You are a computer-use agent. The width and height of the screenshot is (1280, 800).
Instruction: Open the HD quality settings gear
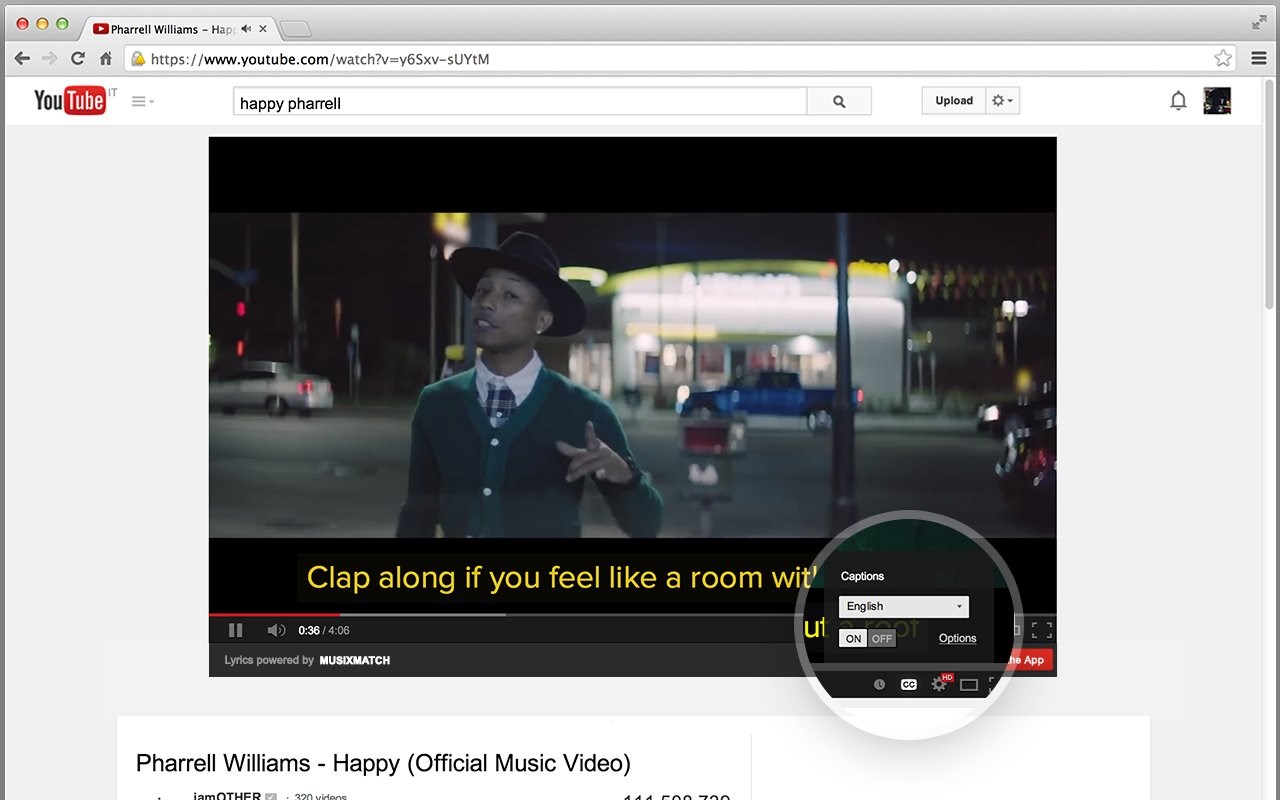940,684
